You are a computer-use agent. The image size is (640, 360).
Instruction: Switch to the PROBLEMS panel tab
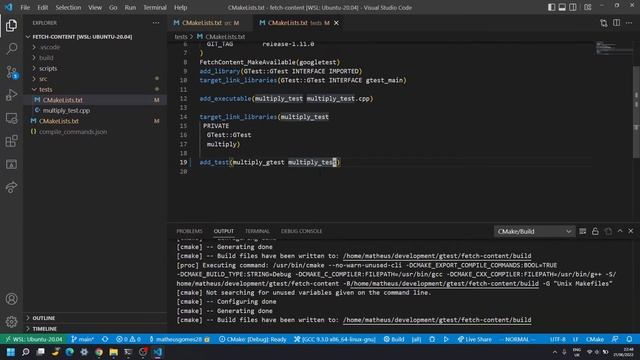(x=189, y=231)
